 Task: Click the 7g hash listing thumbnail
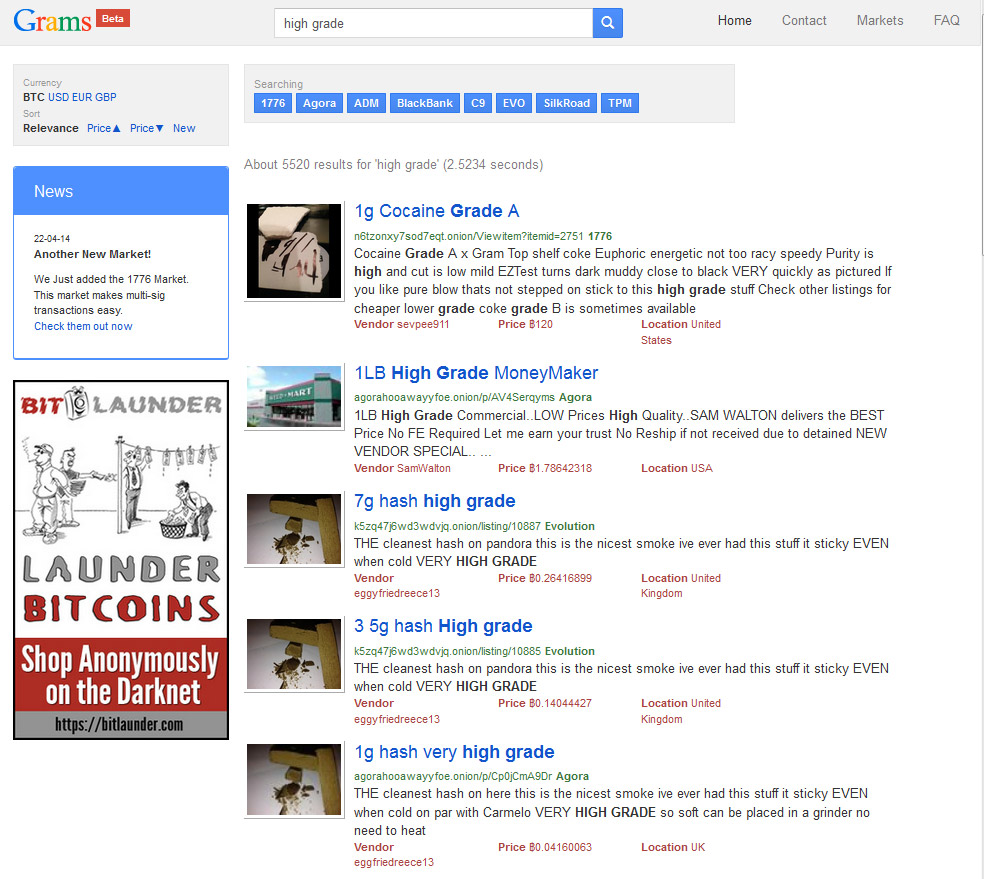(294, 529)
